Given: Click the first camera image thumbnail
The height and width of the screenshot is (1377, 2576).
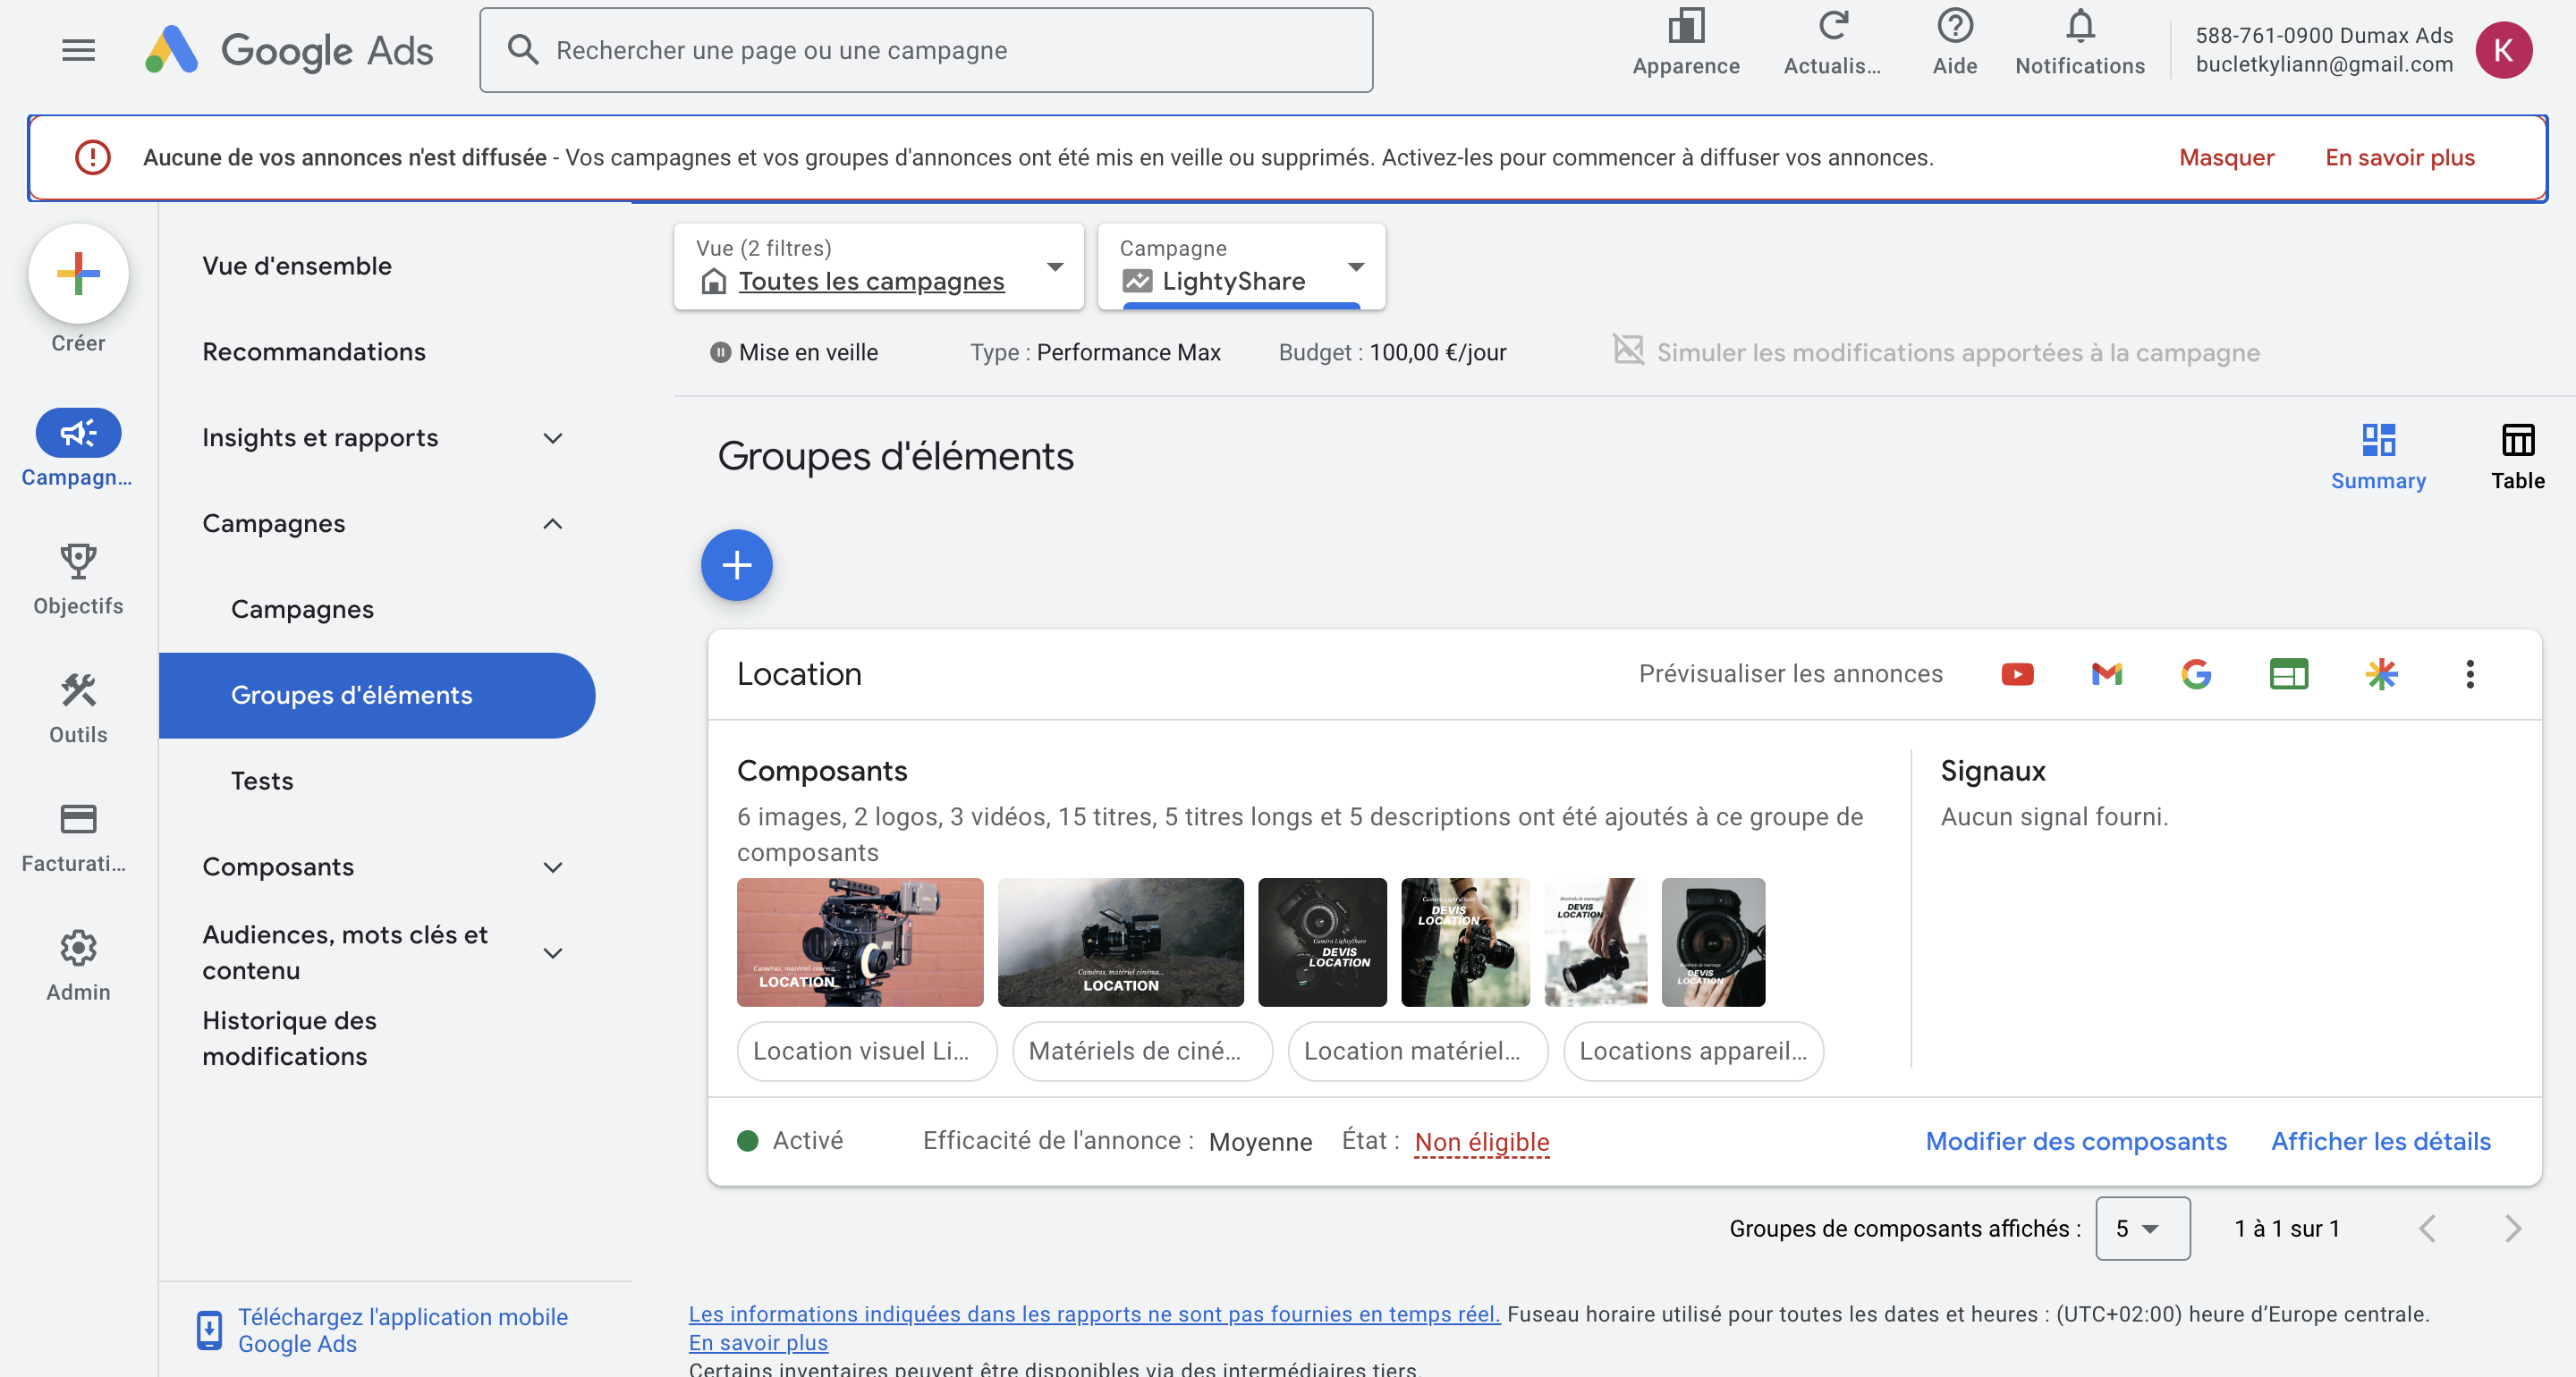Looking at the screenshot, I should tap(859, 942).
